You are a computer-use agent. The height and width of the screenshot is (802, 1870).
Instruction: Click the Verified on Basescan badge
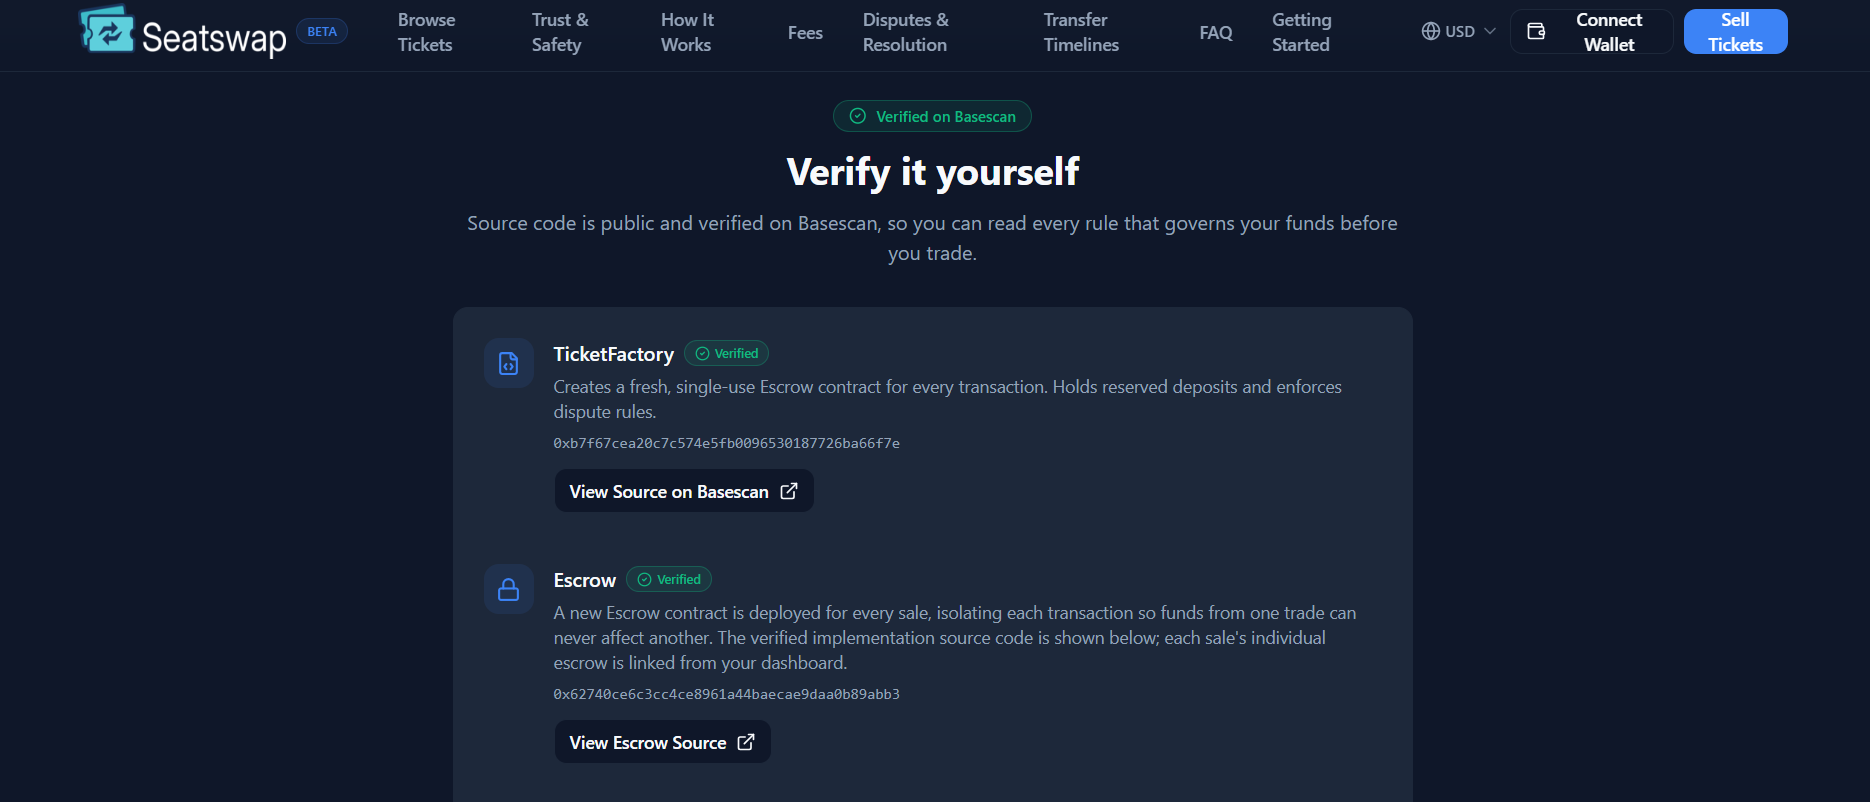[932, 116]
